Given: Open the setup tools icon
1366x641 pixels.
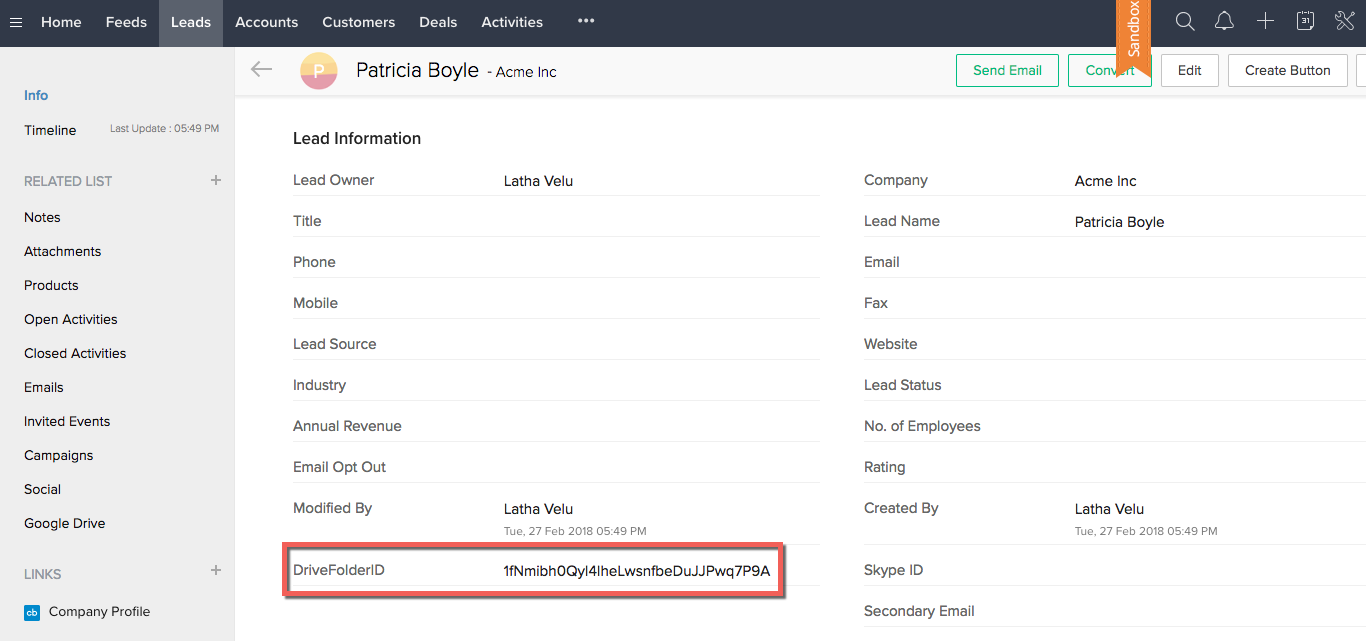Looking at the screenshot, I should coord(1344,22).
